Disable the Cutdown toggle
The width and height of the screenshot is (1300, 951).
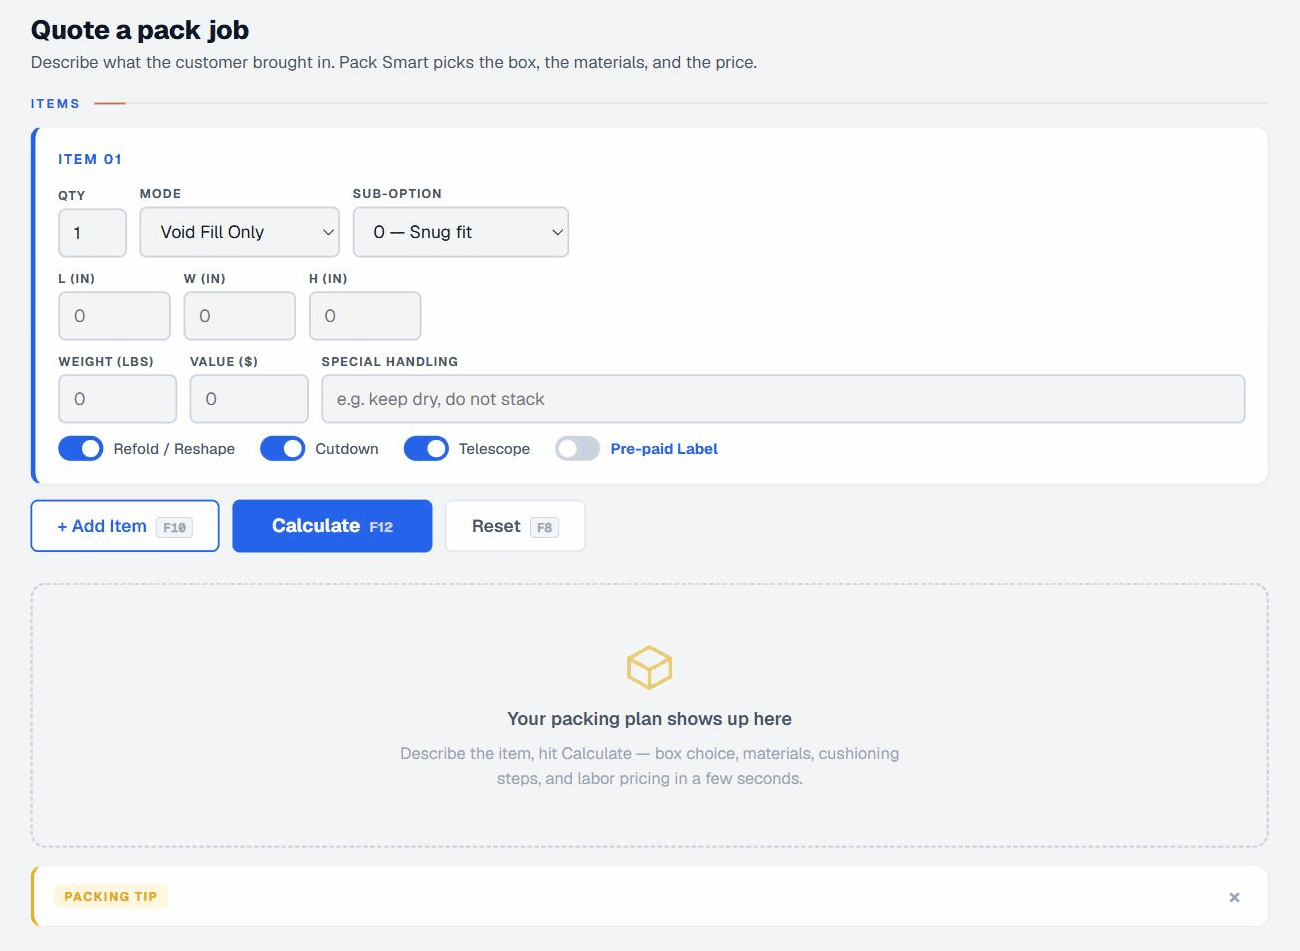pyautogui.click(x=282, y=449)
